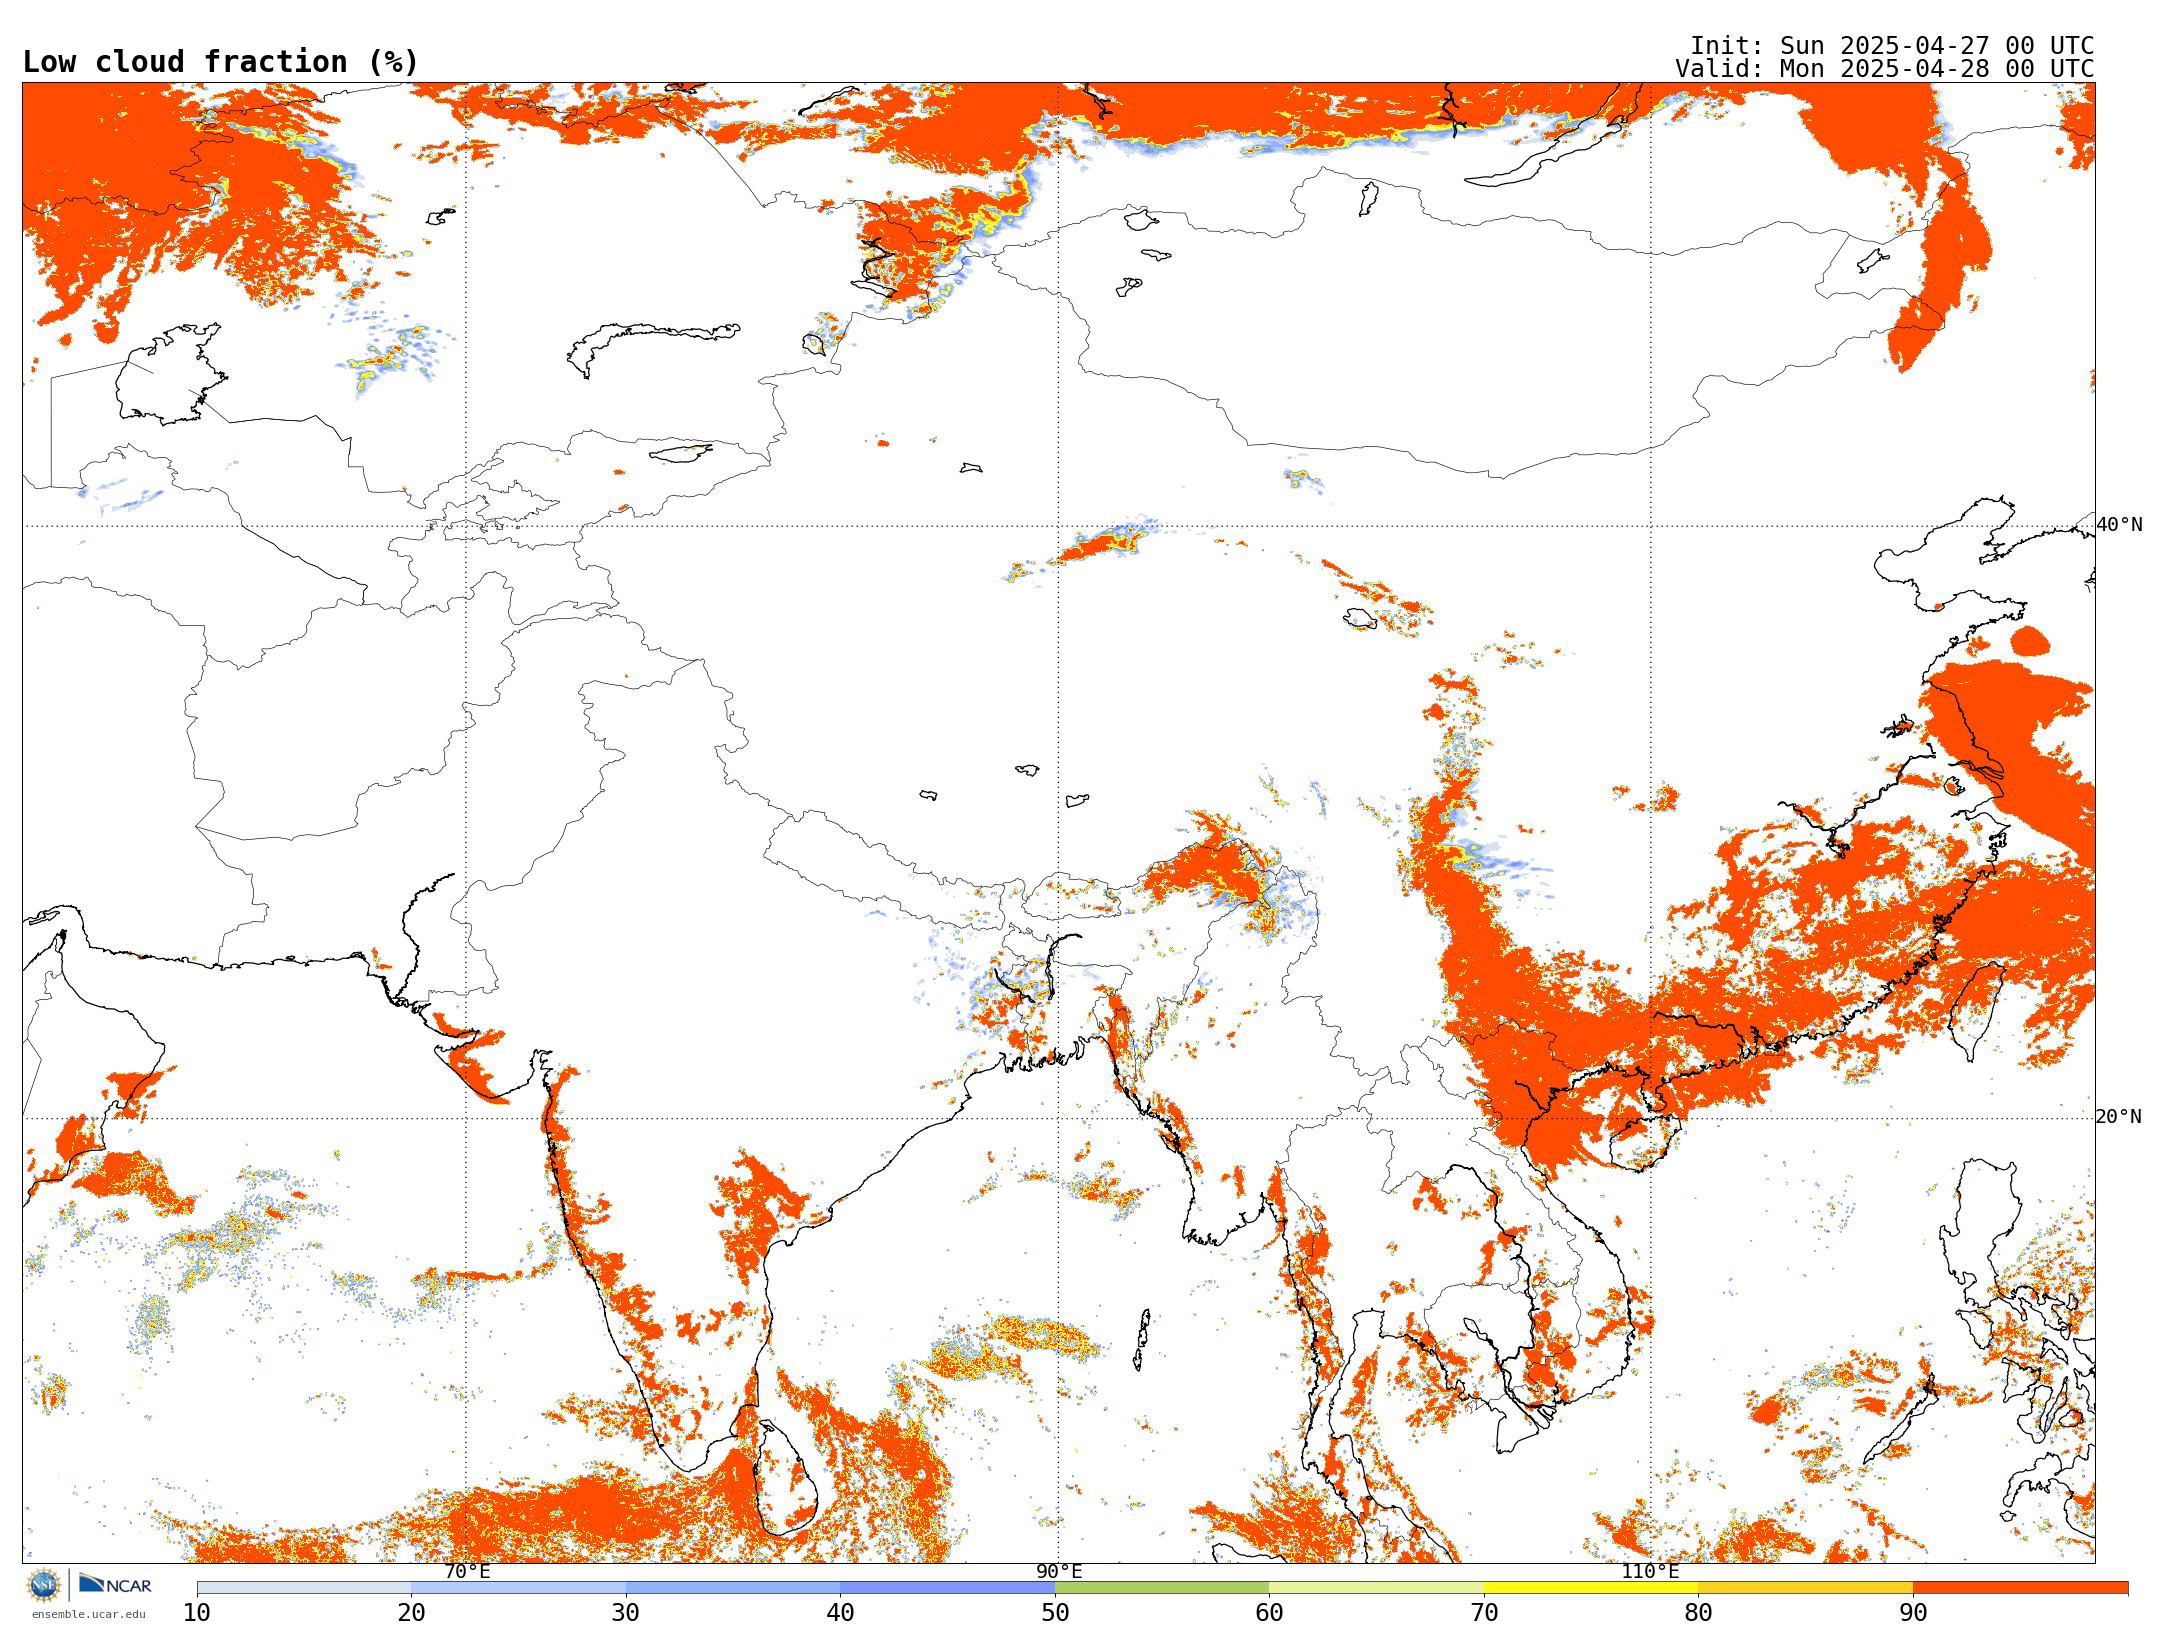Click the colorbar tick label 90
Screen dimensions: 2160x1626
(1913, 1613)
